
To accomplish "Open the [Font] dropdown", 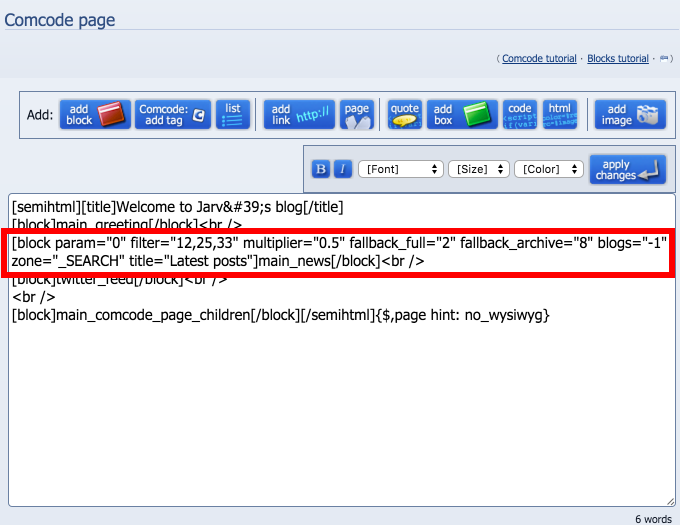I will click(401, 169).
